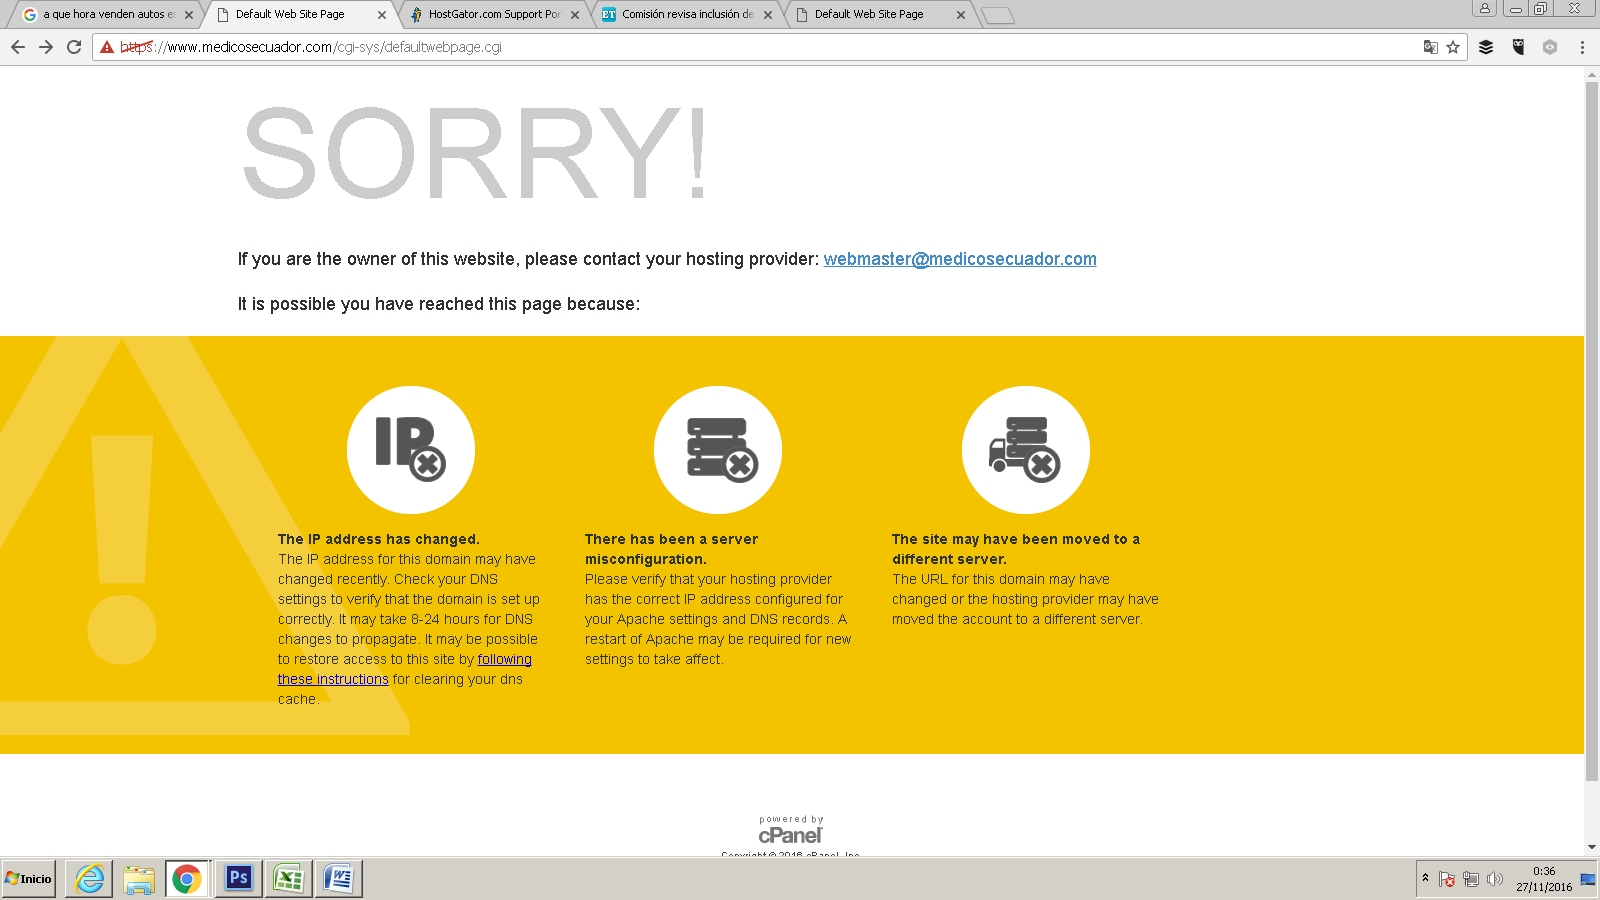The height and width of the screenshot is (900, 1600).
Task: Reload the current page
Action: coord(74,47)
